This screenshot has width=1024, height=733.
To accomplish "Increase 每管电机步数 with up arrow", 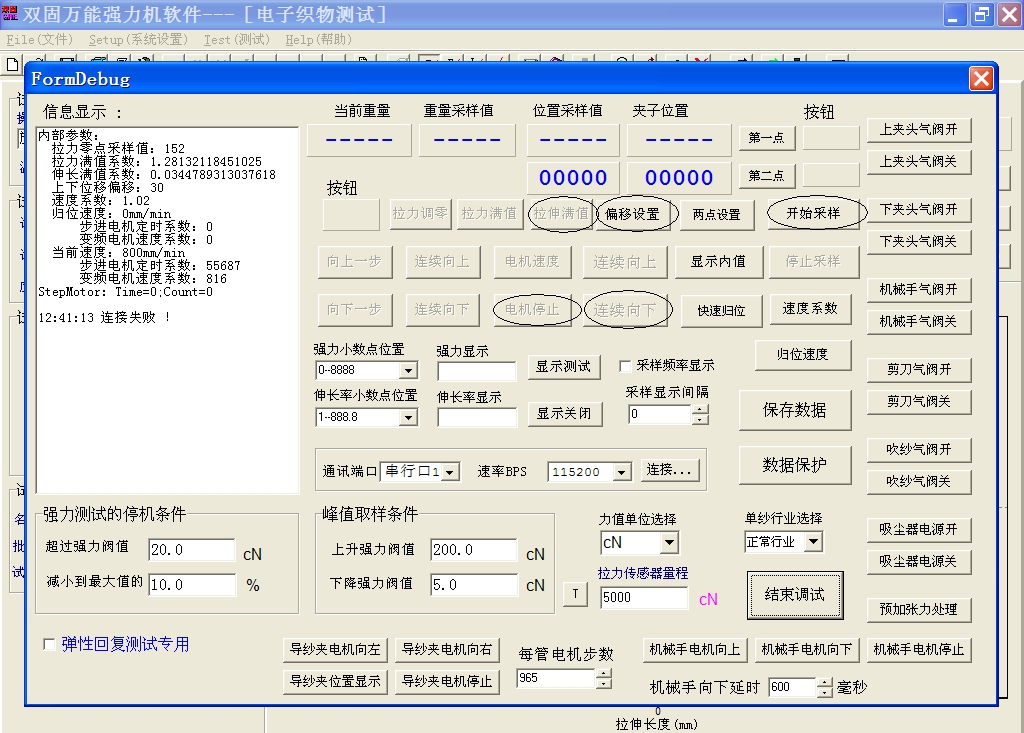I will coord(603,673).
